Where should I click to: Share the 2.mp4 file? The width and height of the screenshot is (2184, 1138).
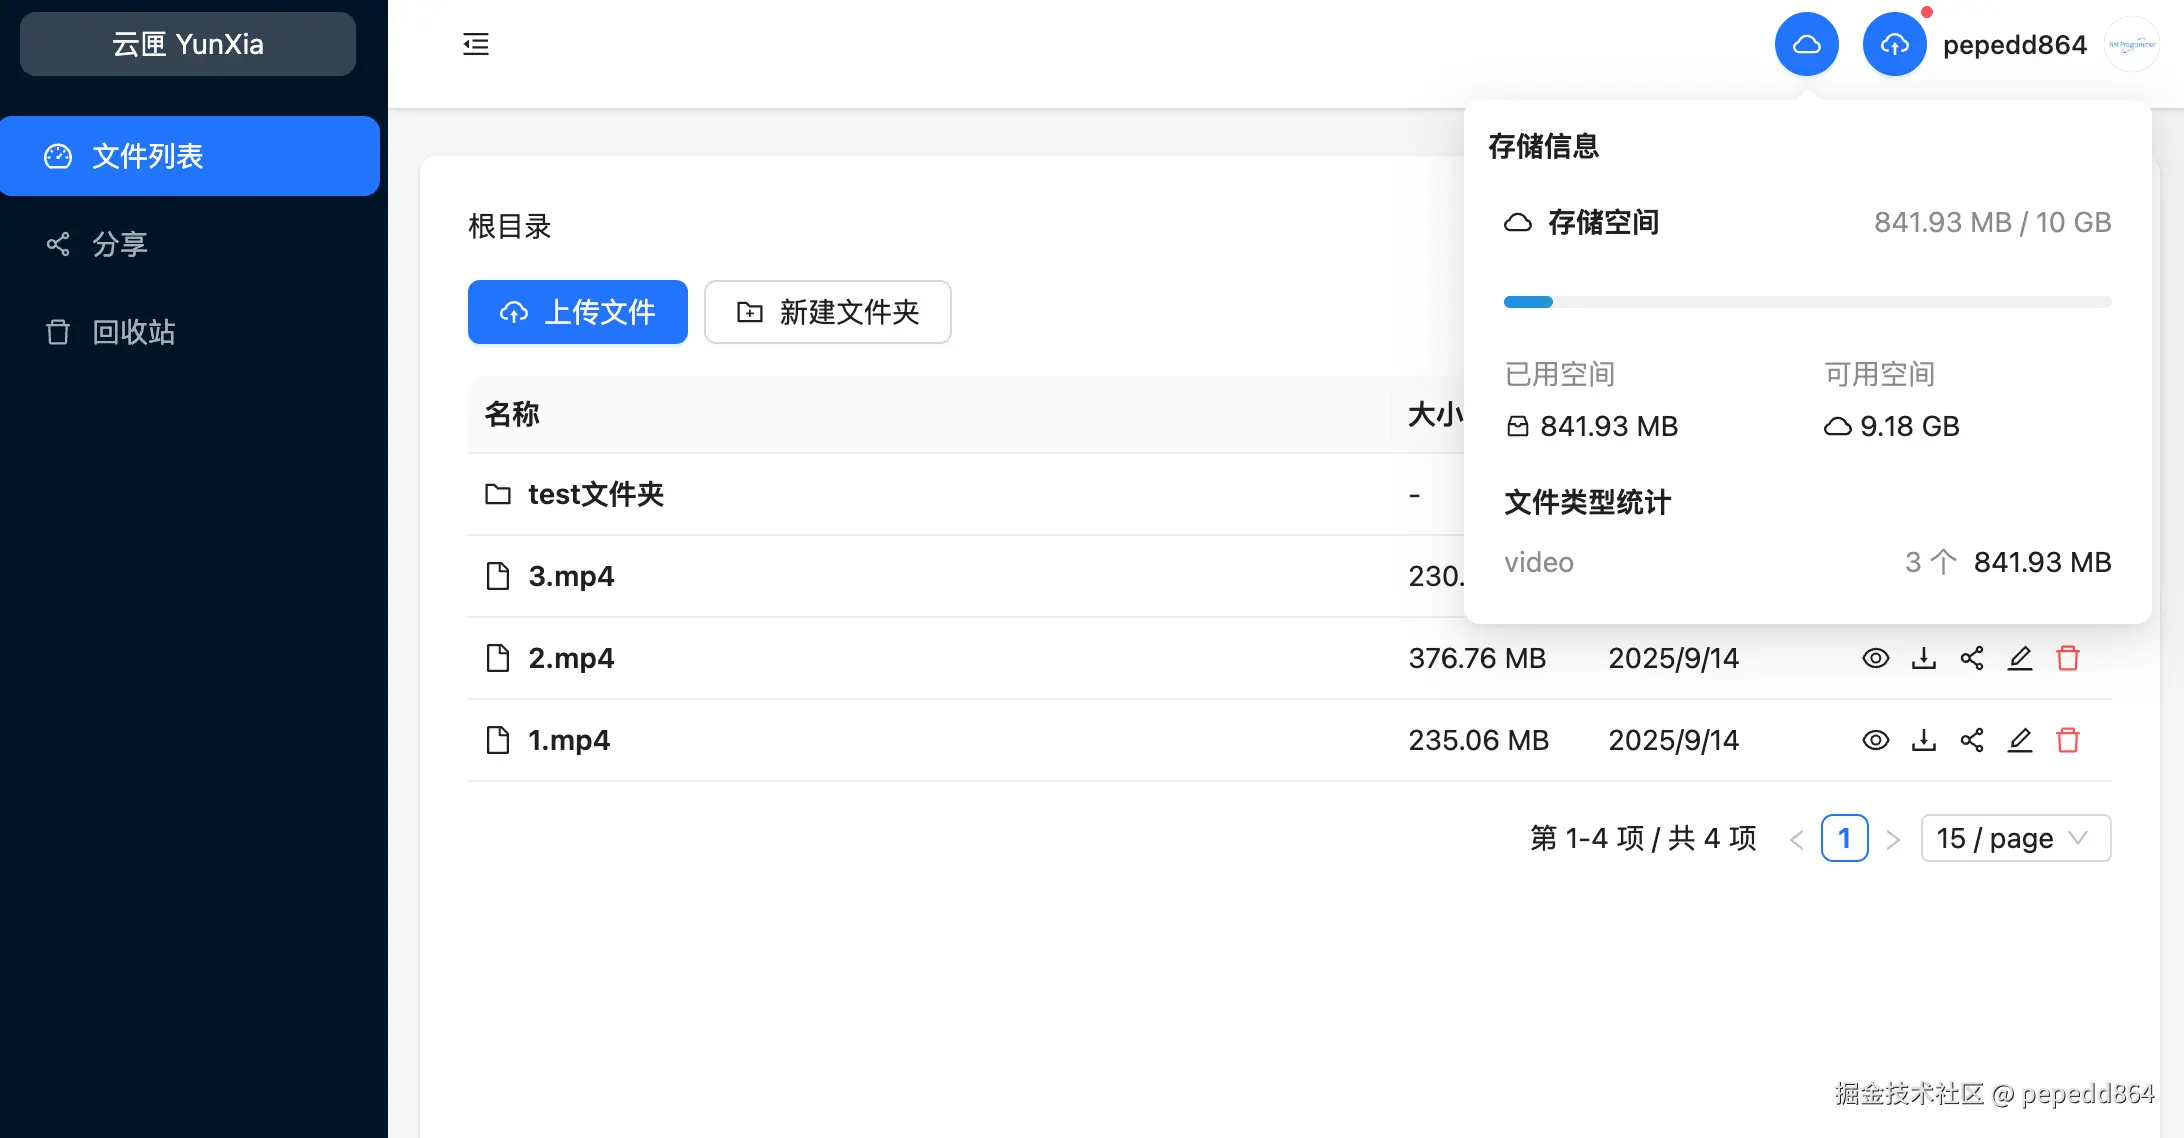pos(1971,658)
